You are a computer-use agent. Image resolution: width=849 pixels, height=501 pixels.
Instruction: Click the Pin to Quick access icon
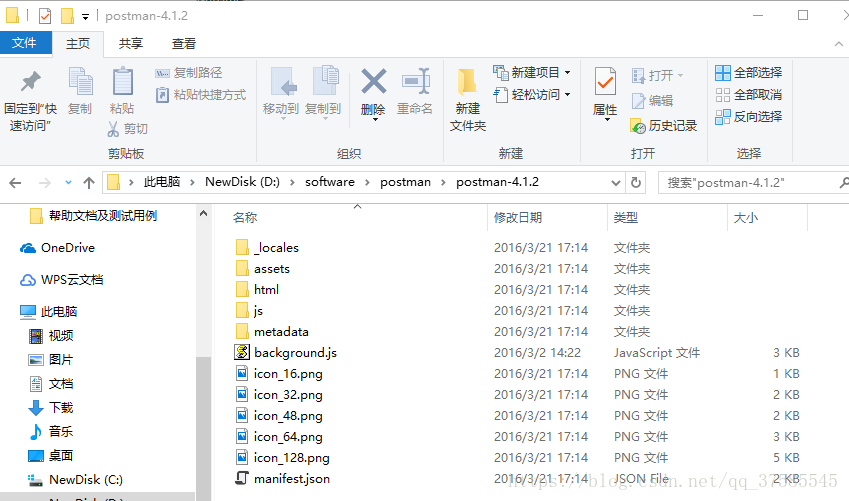[30, 82]
